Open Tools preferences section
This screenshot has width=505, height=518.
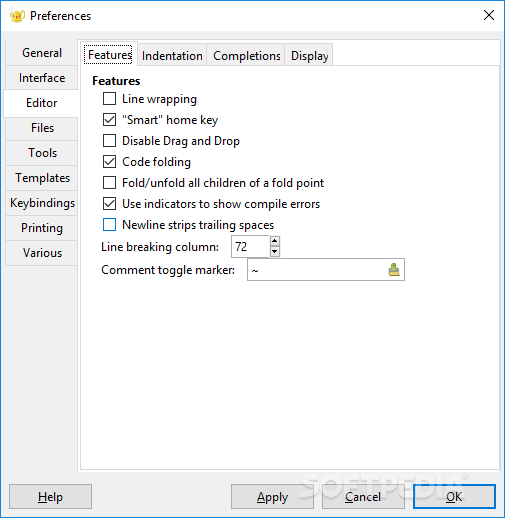pos(42,153)
